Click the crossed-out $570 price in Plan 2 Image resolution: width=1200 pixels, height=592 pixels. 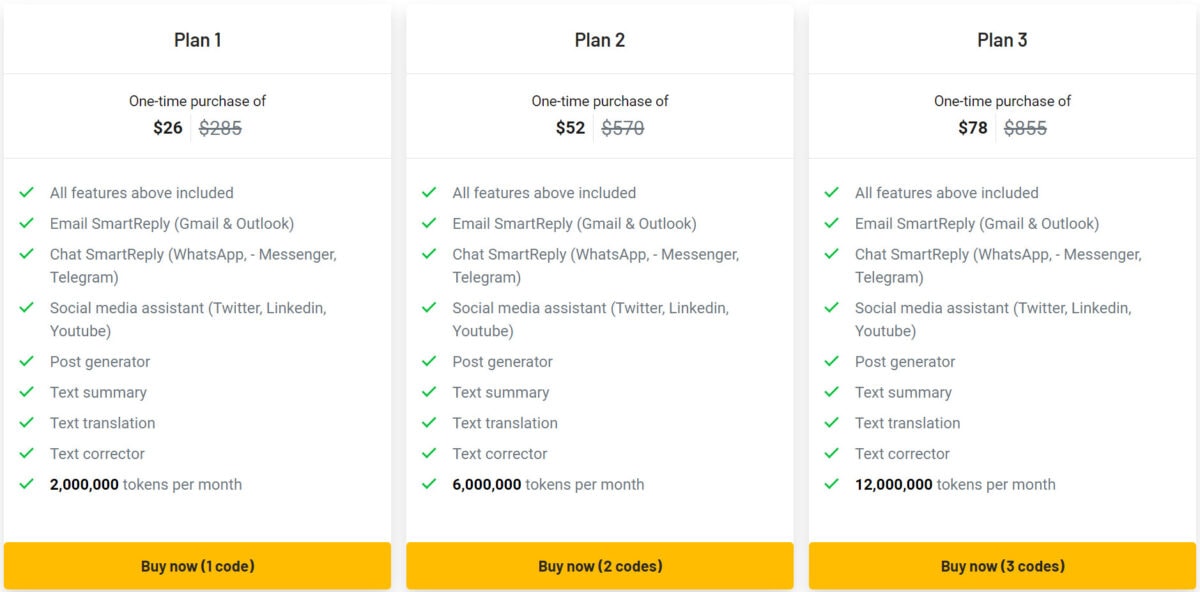[623, 128]
